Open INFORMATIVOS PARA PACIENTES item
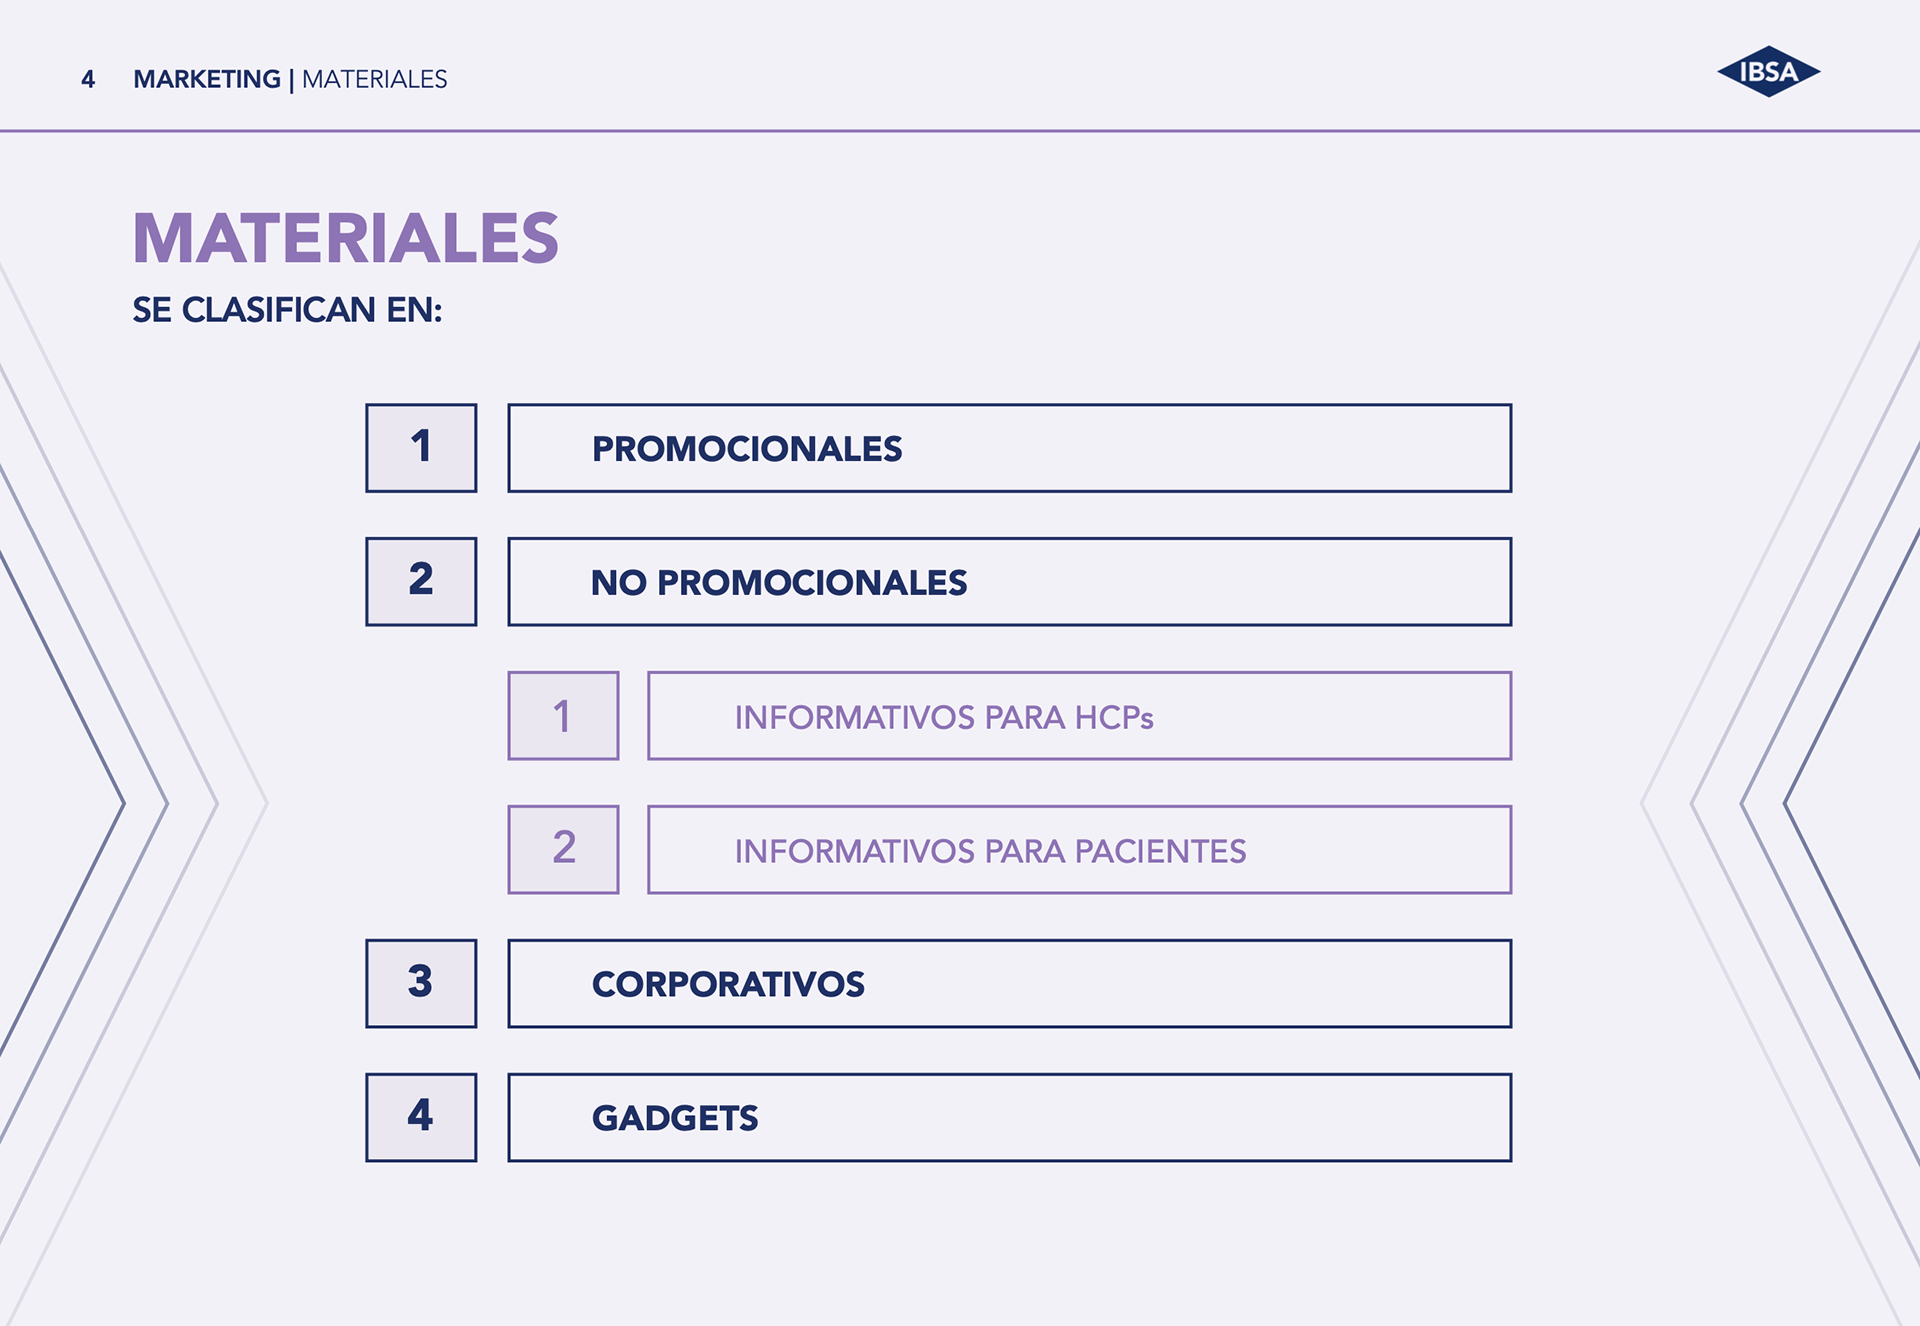Image resolution: width=1920 pixels, height=1326 pixels. [x=1079, y=850]
